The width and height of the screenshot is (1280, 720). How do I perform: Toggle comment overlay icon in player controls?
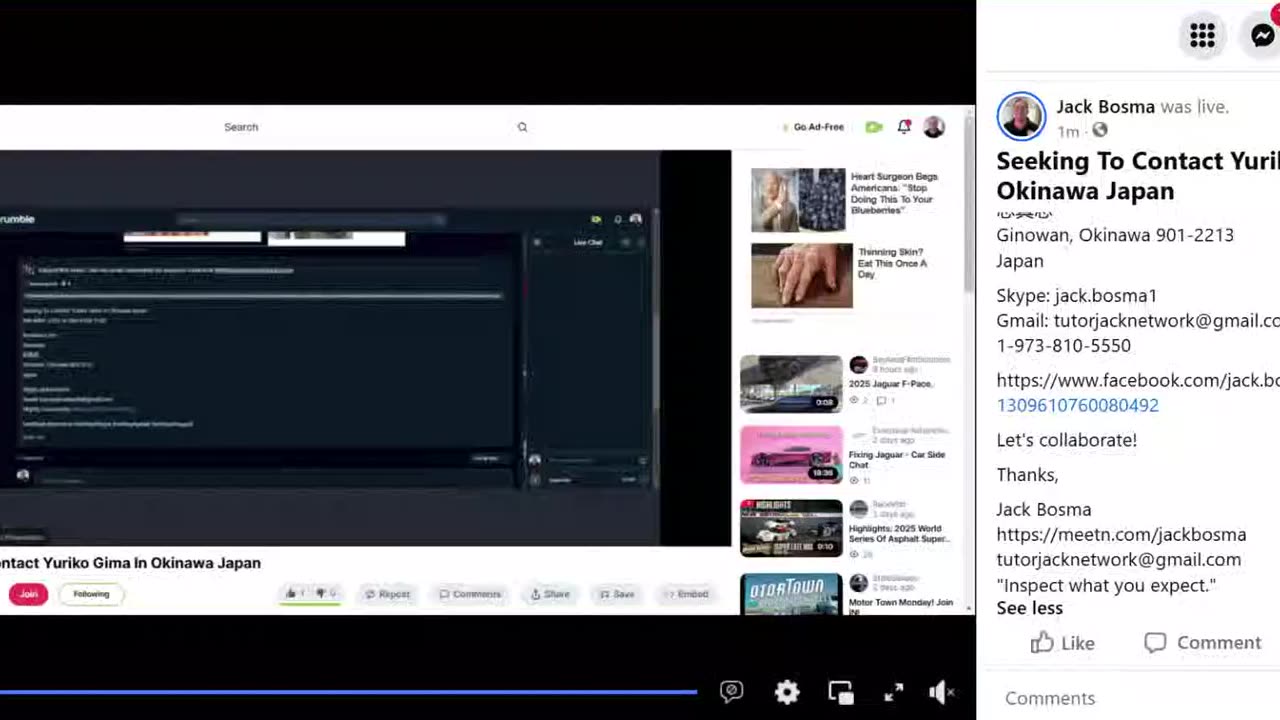731,692
